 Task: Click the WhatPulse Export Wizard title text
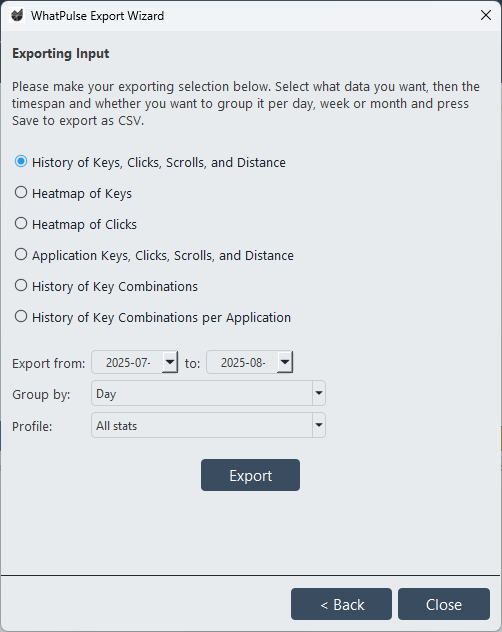pyautogui.click(x=98, y=16)
